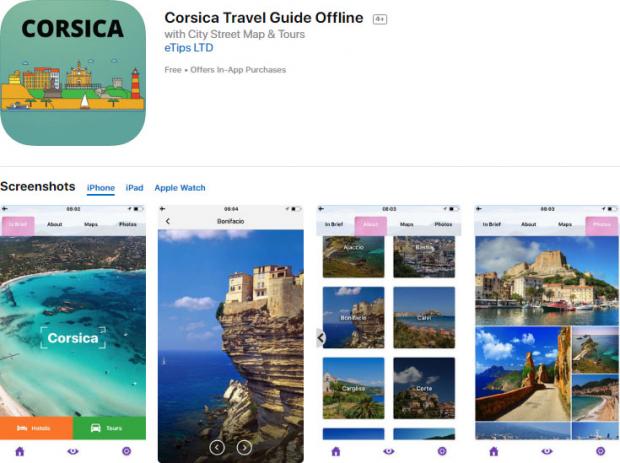Tap the orange Hotels button
The width and height of the screenshot is (620, 463).
(36, 428)
